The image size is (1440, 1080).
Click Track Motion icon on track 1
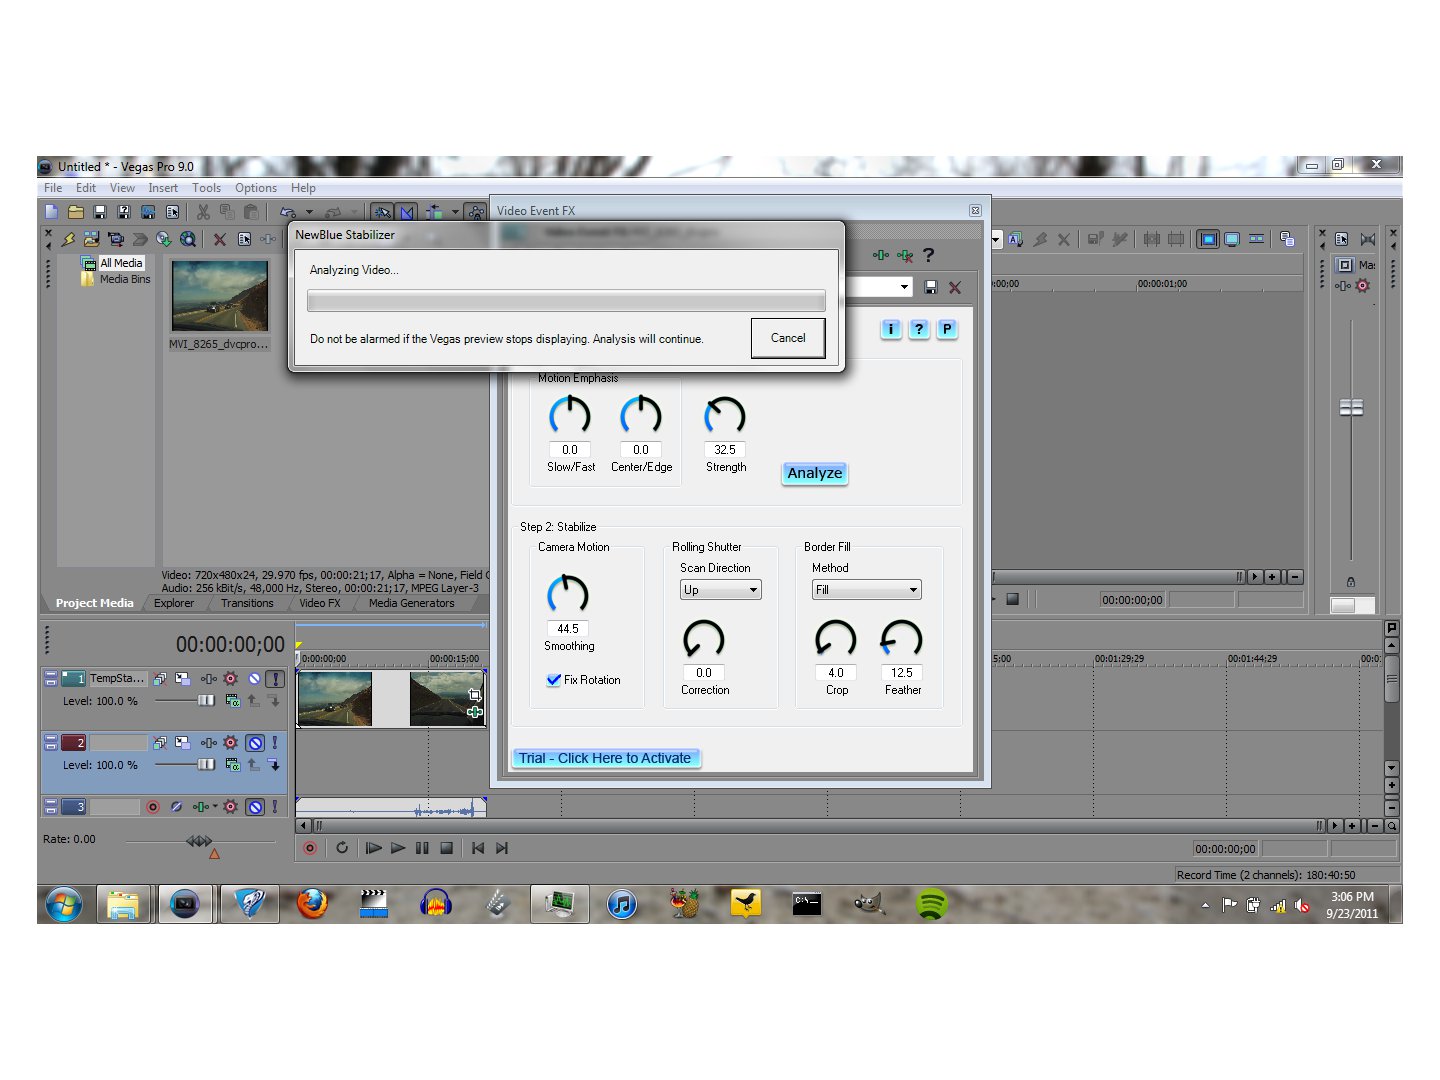(182, 679)
